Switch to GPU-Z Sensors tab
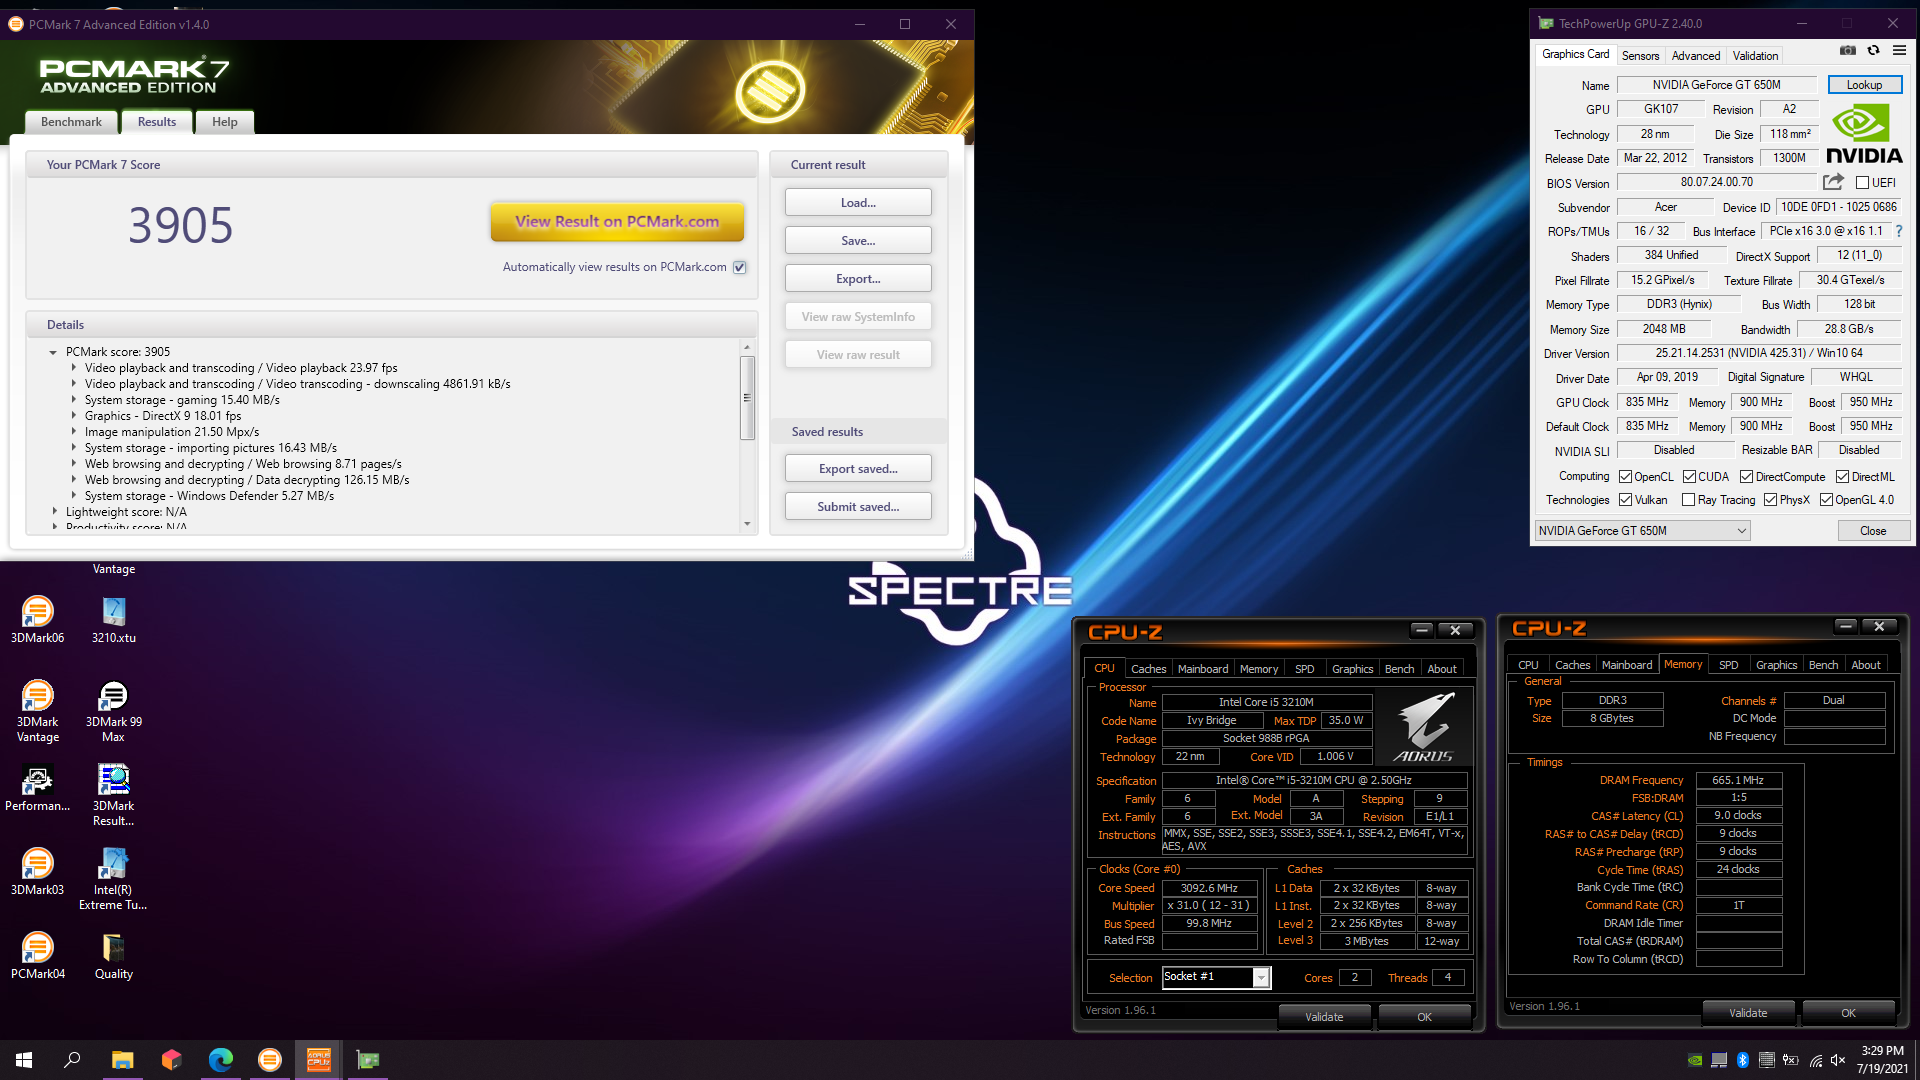Viewport: 1920px width, 1080px height. tap(1640, 56)
